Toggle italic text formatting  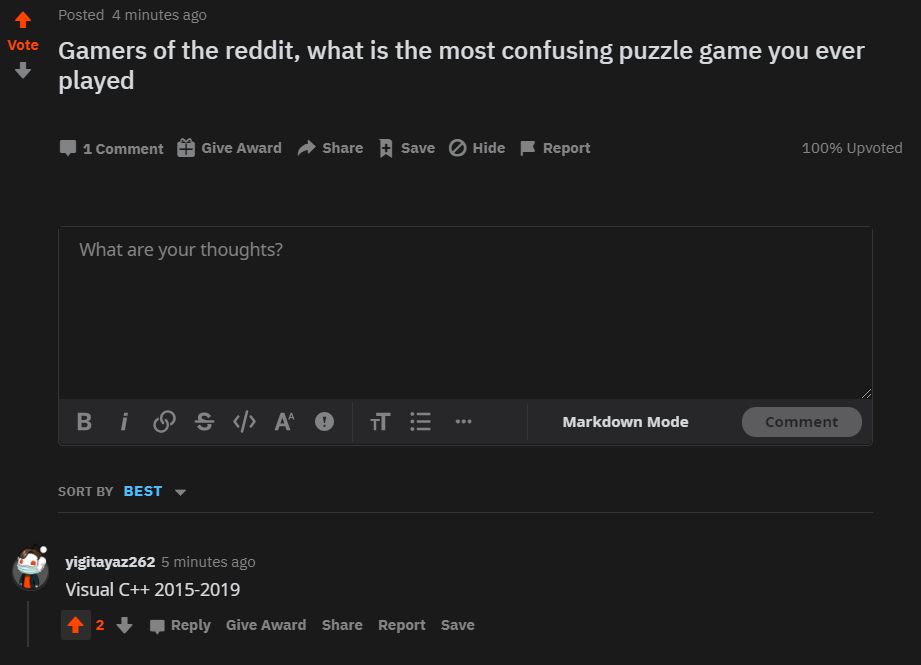click(124, 422)
